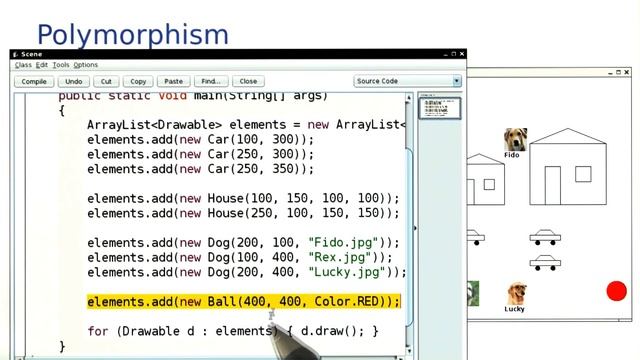The image size is (640, 360).
Task: Click the editor's Close button
Action: tap(248, 81)
